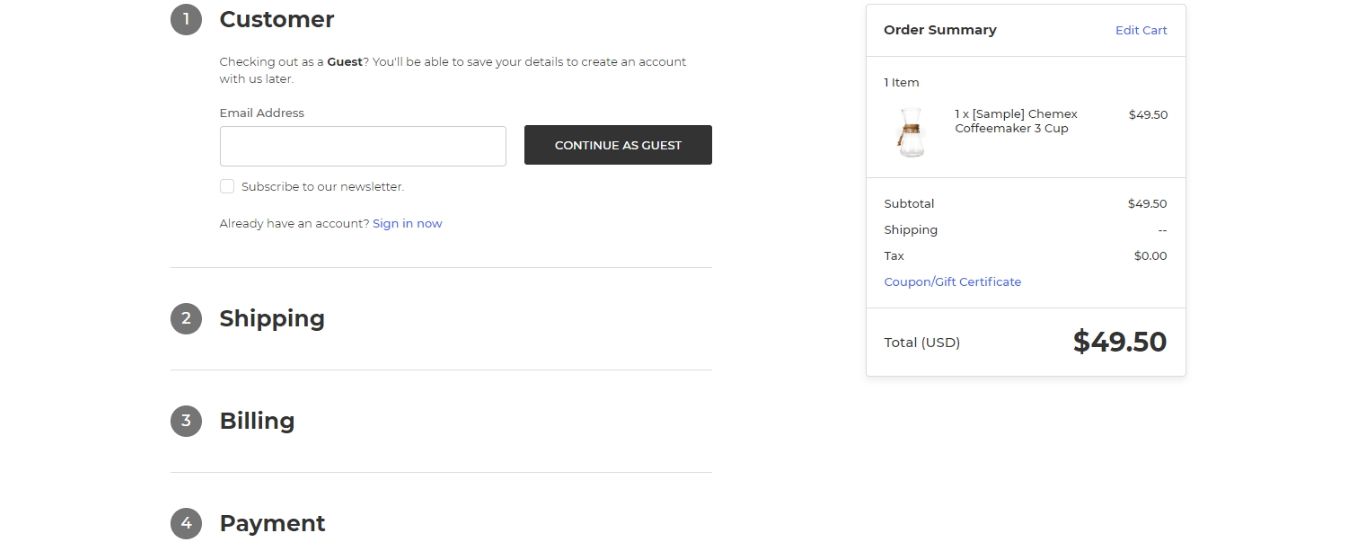This screenshot has width=1366, height=549.
Task: Click the step 3 number badge
Action: (x=186, y=421)
